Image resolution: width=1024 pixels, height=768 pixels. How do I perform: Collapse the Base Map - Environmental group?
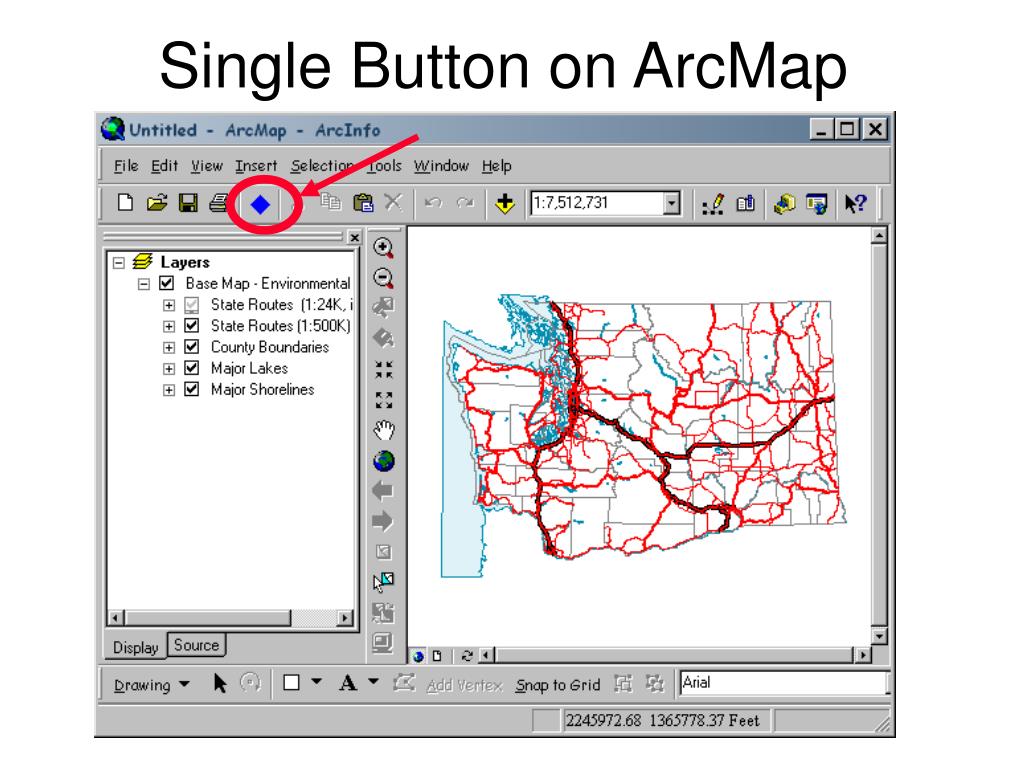(144, 284)
